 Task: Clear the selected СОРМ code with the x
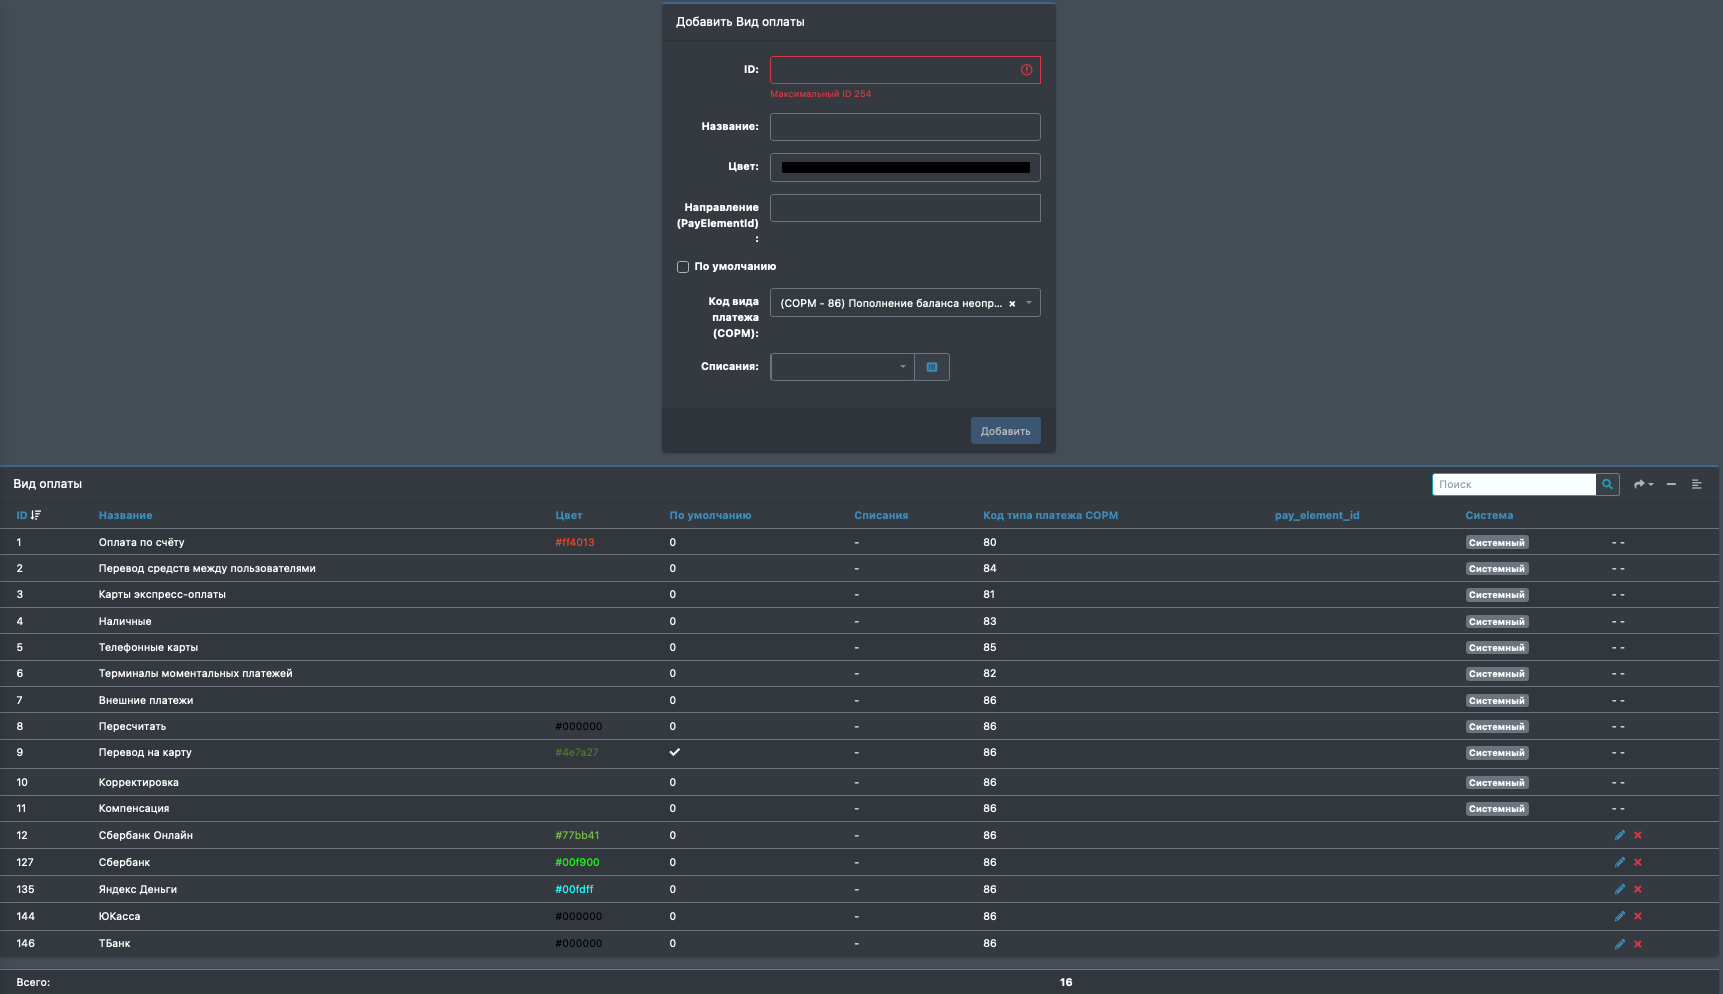(1012, 303)
